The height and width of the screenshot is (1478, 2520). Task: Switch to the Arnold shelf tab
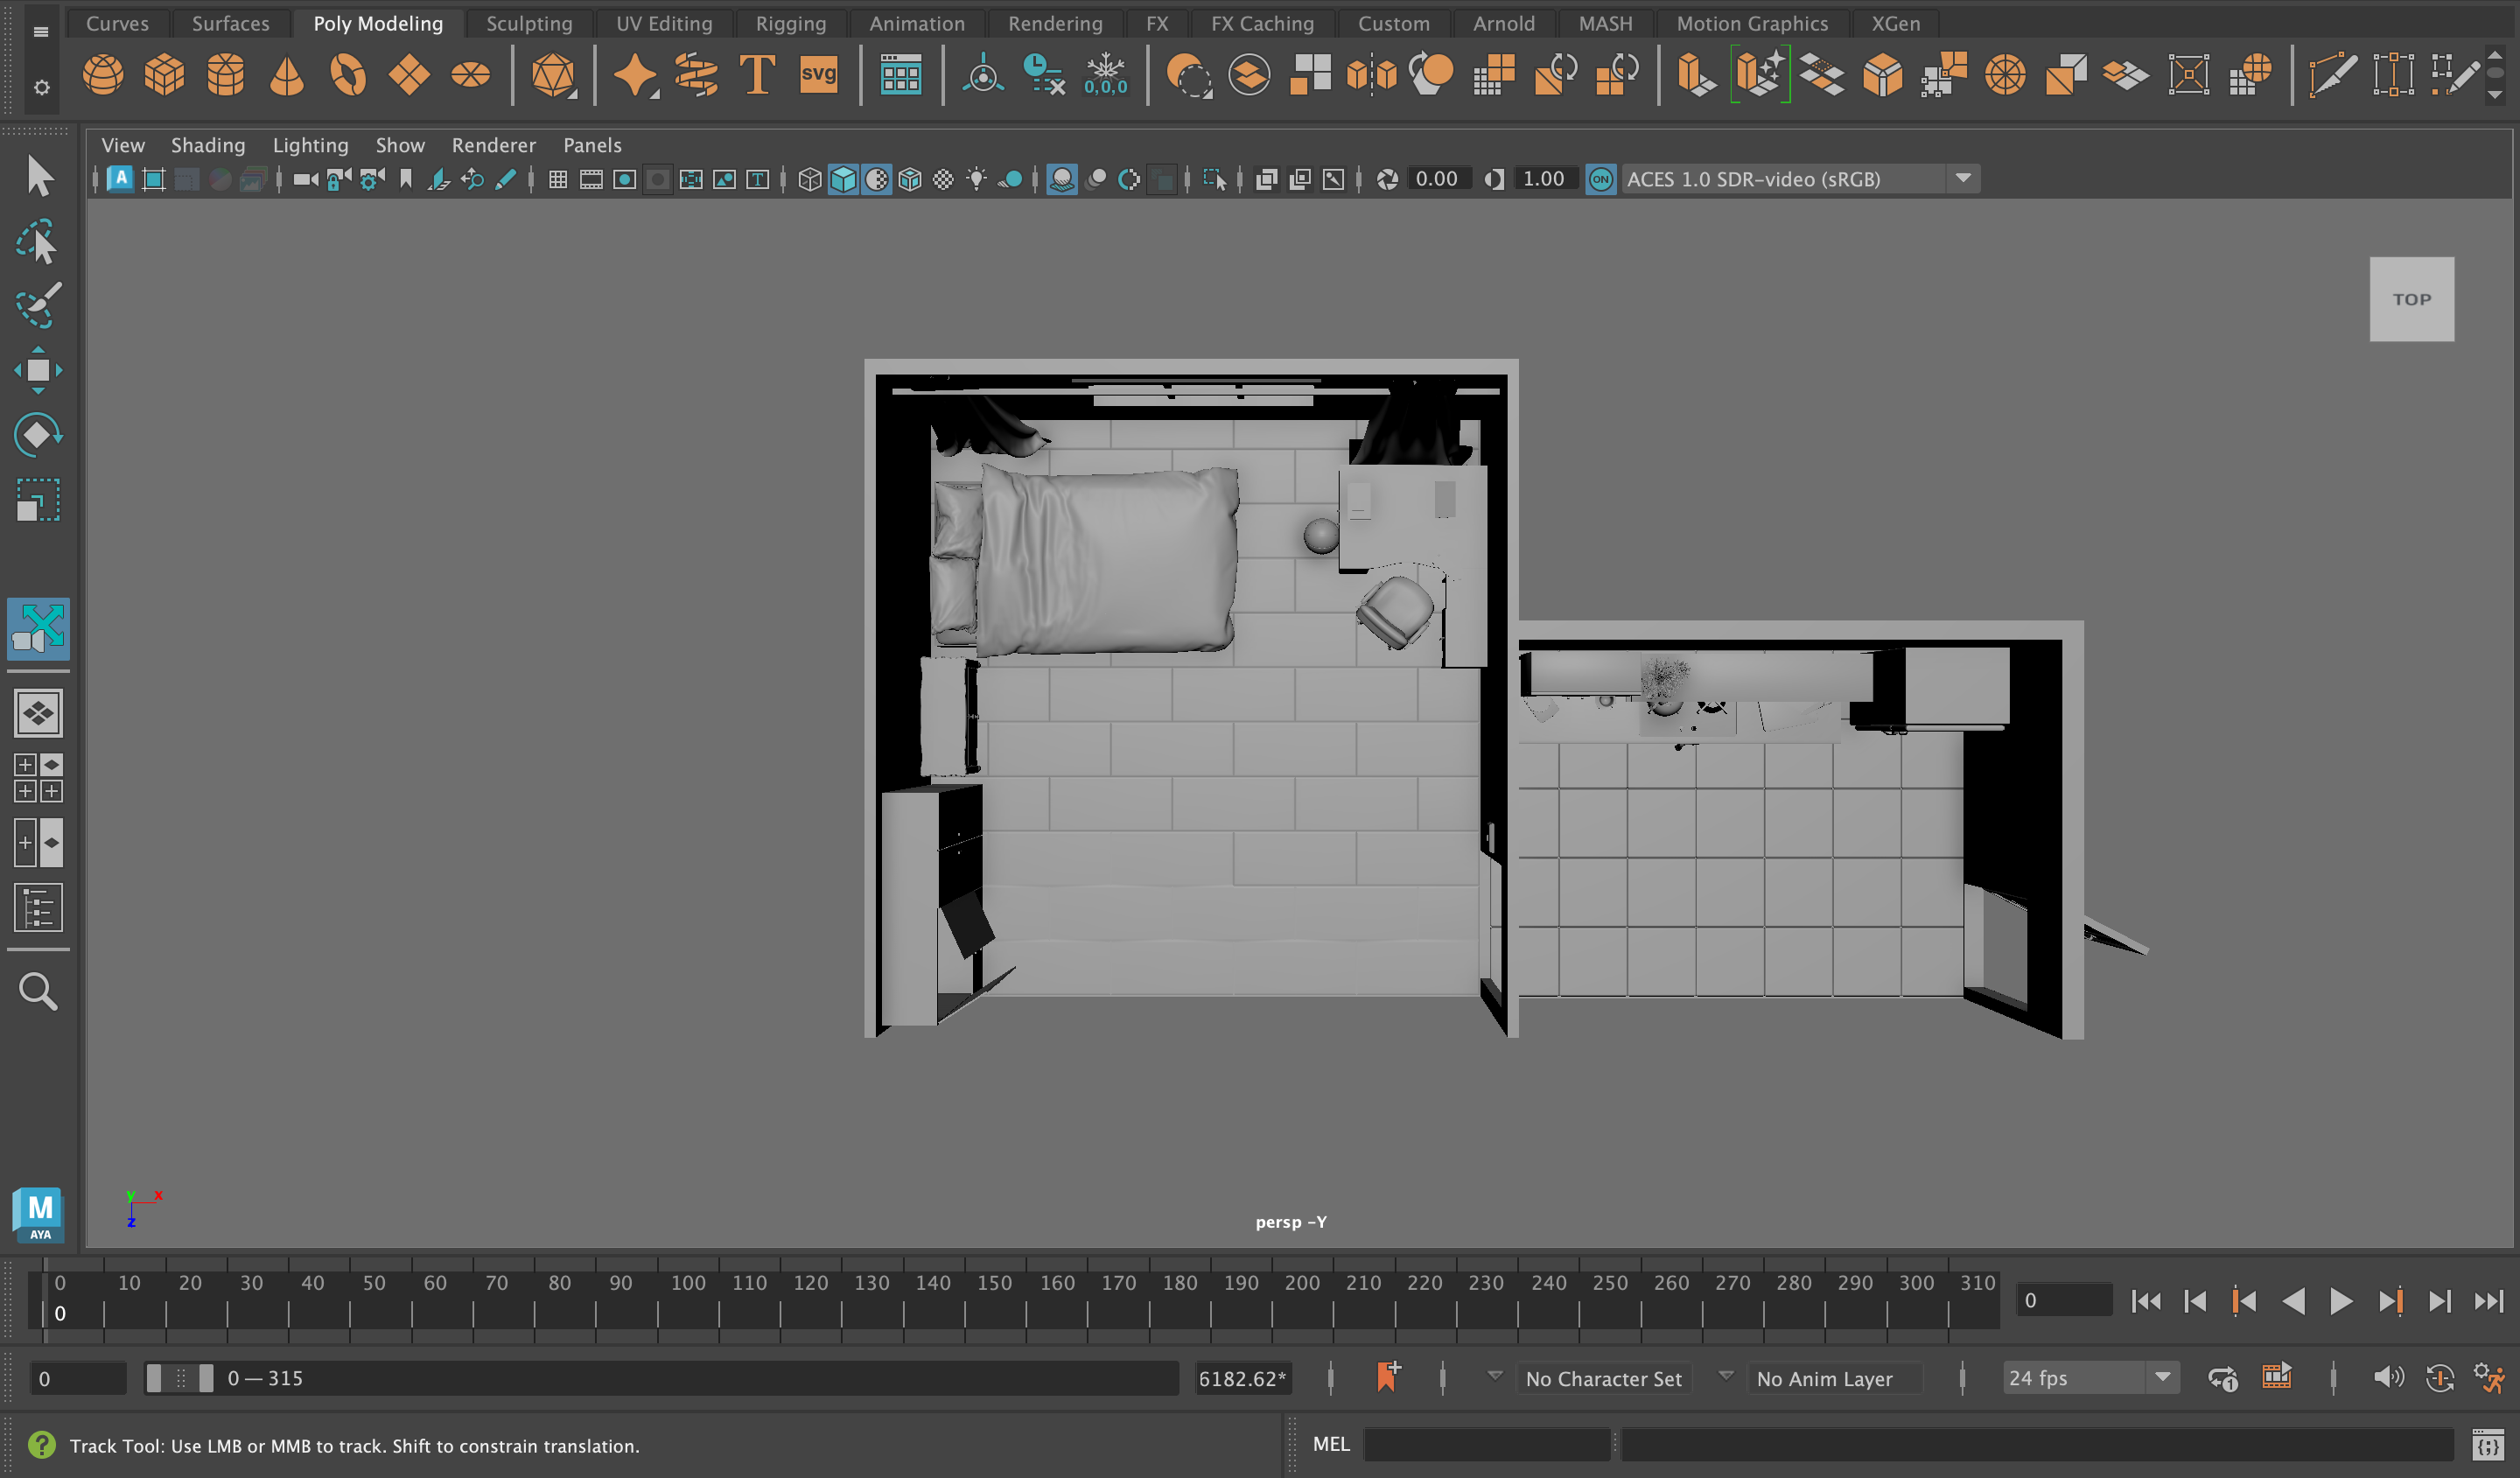pos(1503,23)
